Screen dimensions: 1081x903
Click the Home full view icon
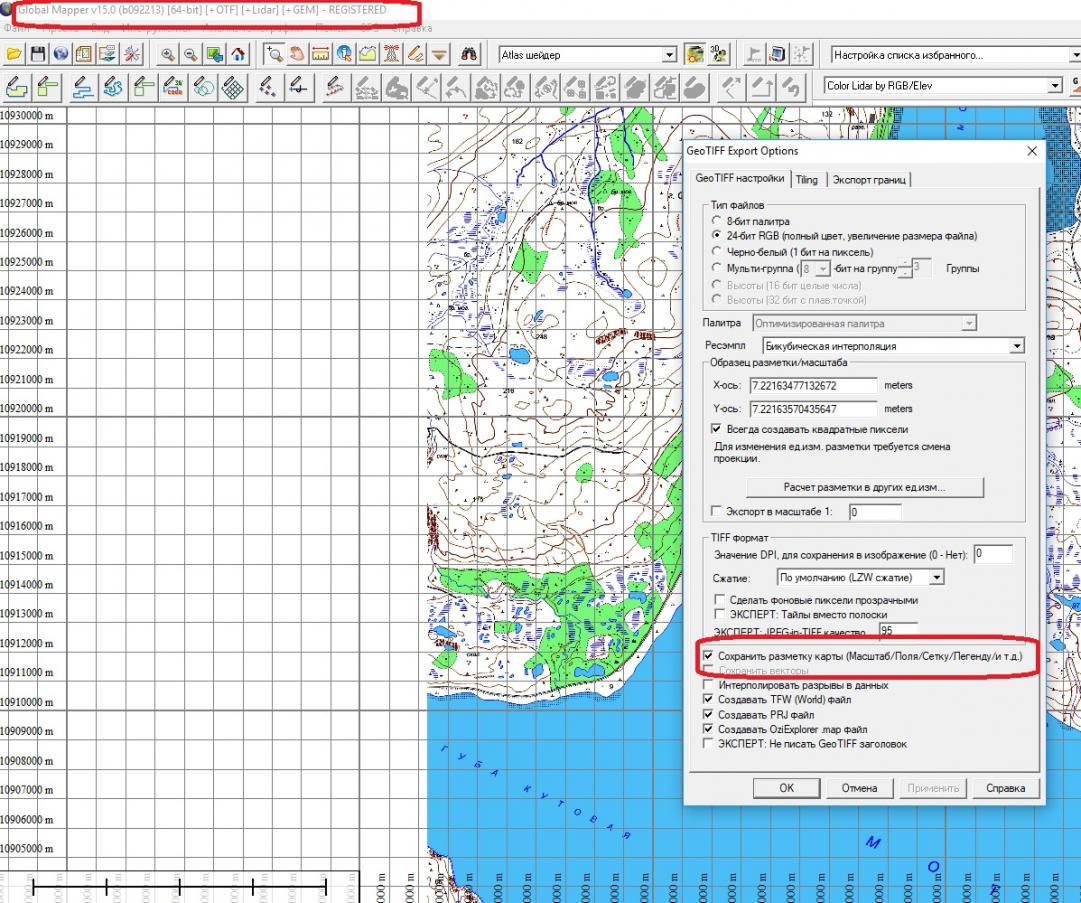238,55
